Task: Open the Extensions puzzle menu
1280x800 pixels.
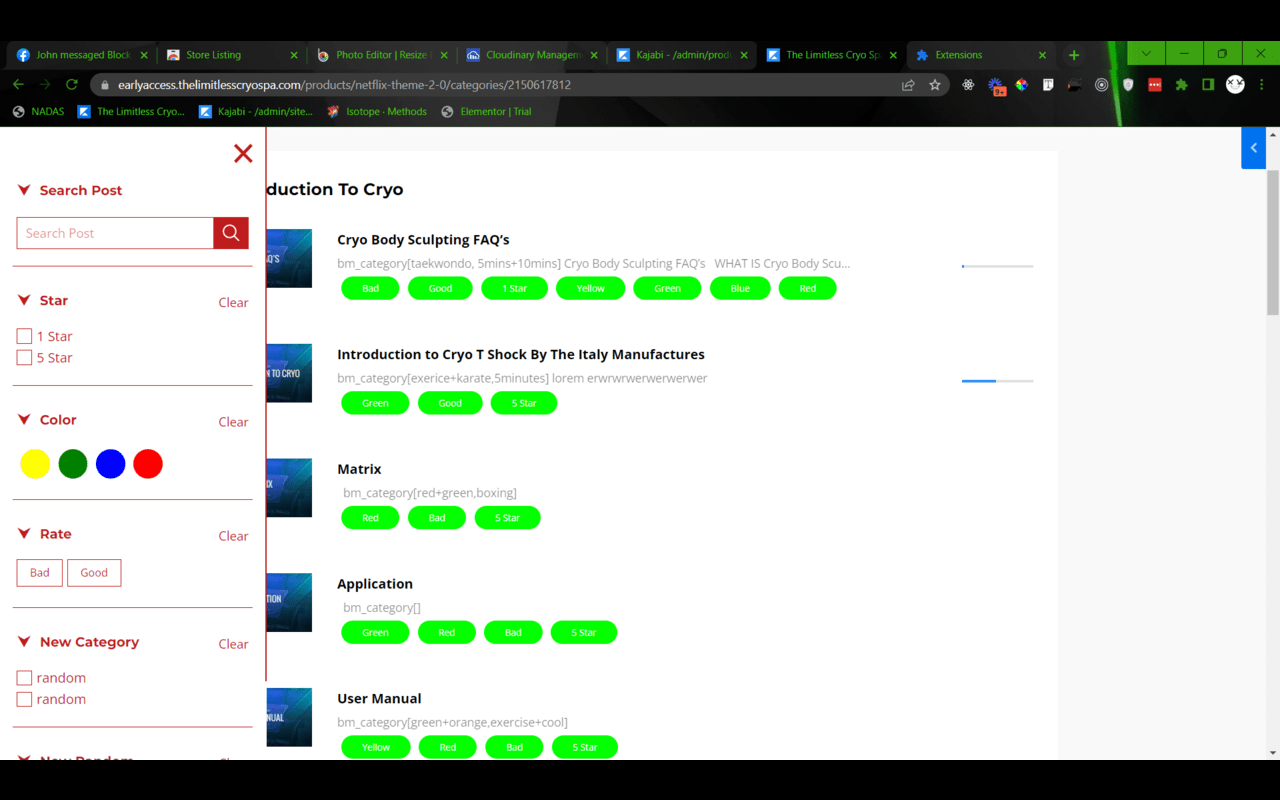Action: click(x=1181, y=85)
